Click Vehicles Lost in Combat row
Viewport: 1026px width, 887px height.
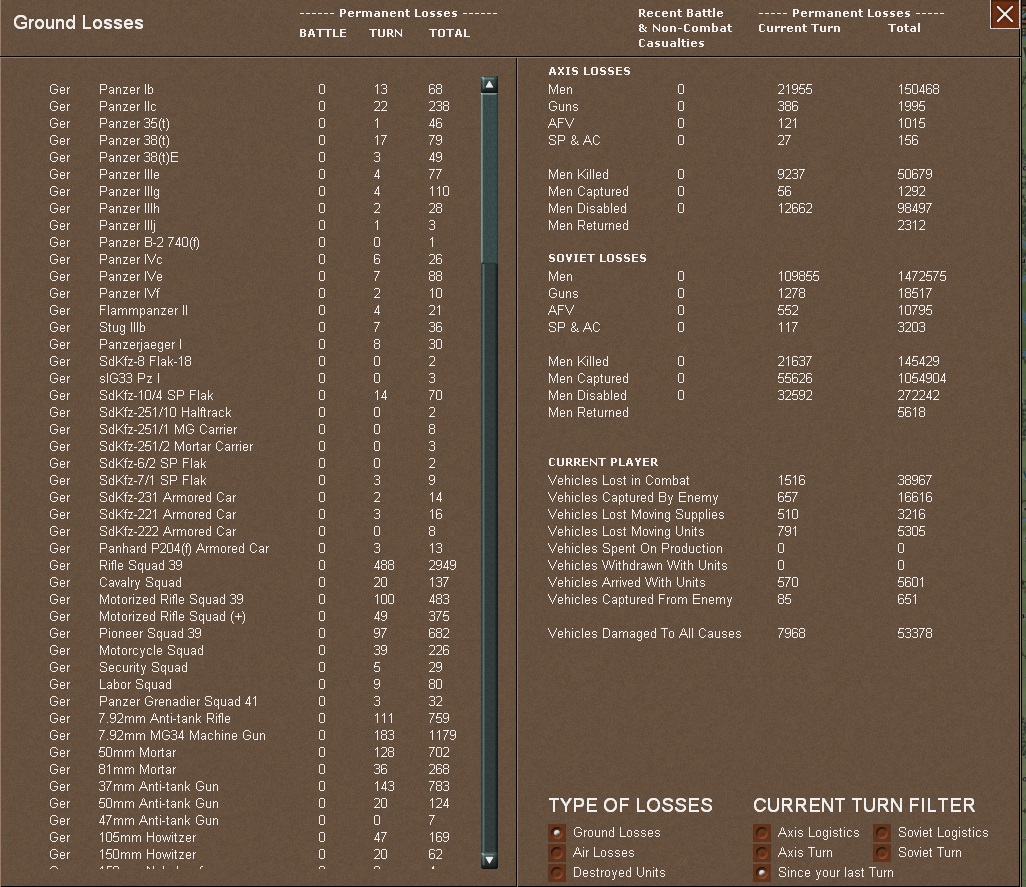[x=741, y=481]
